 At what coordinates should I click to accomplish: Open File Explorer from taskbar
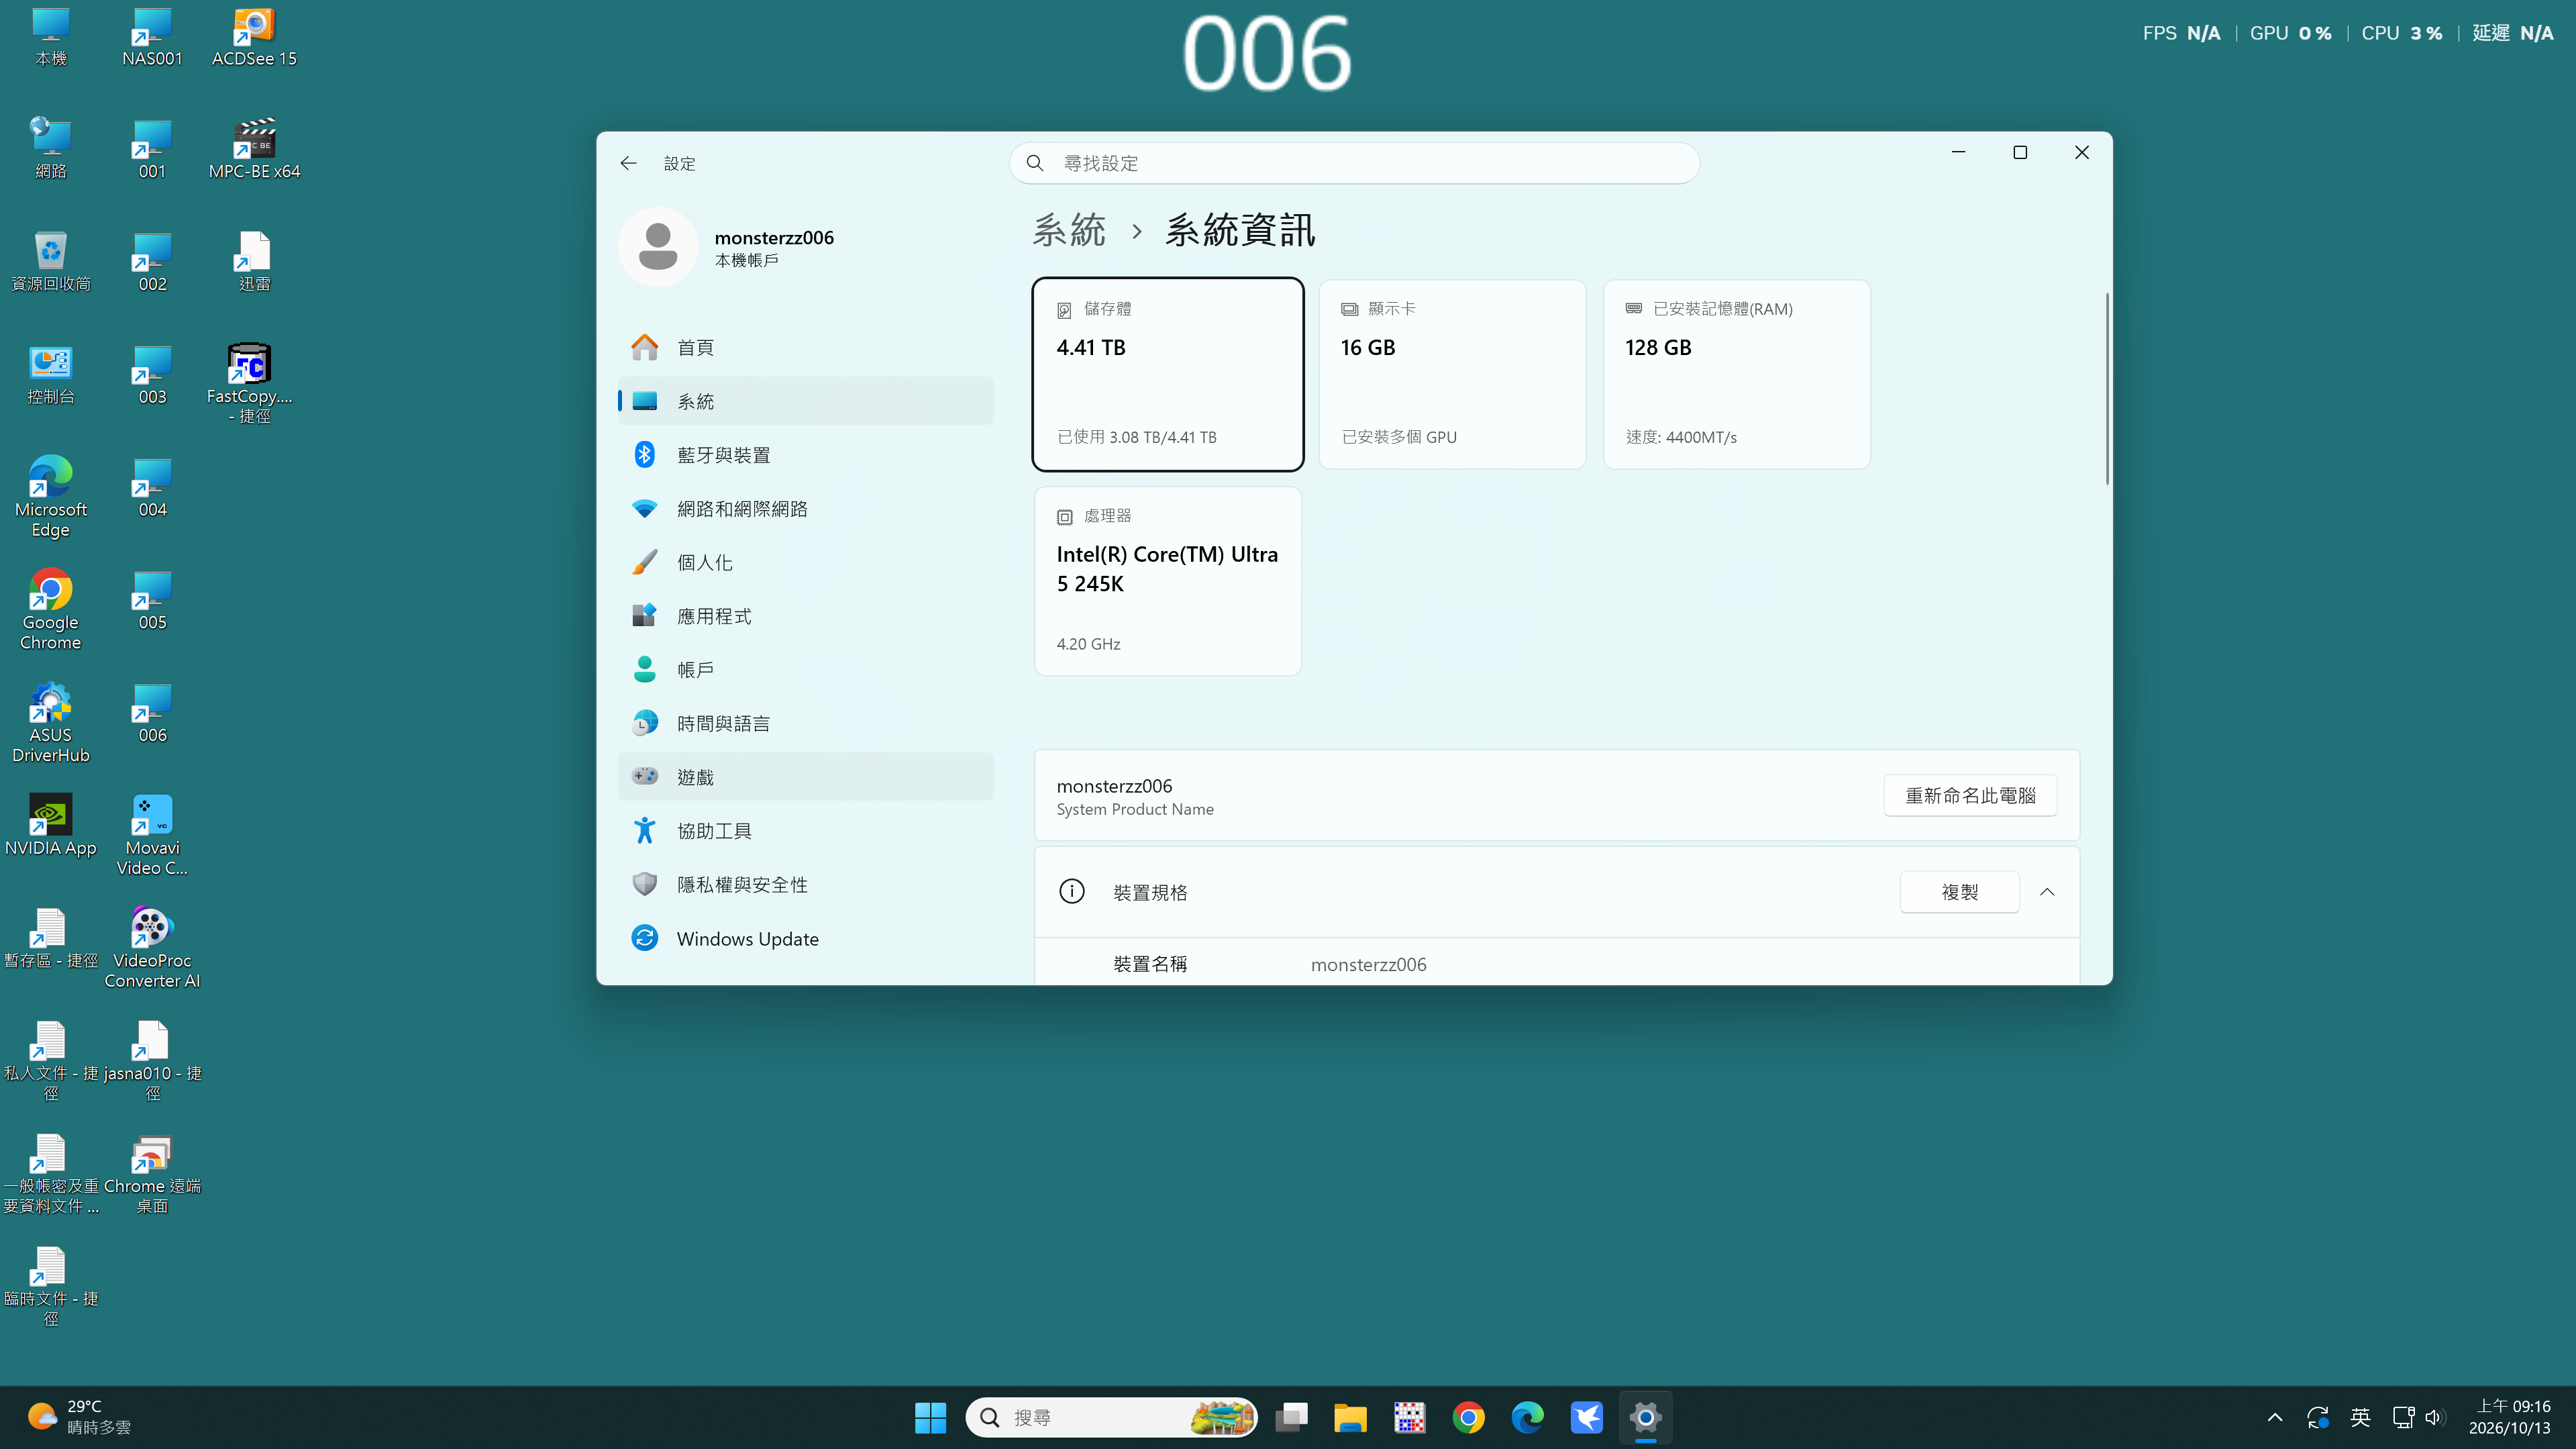tap(1350, 1417)
